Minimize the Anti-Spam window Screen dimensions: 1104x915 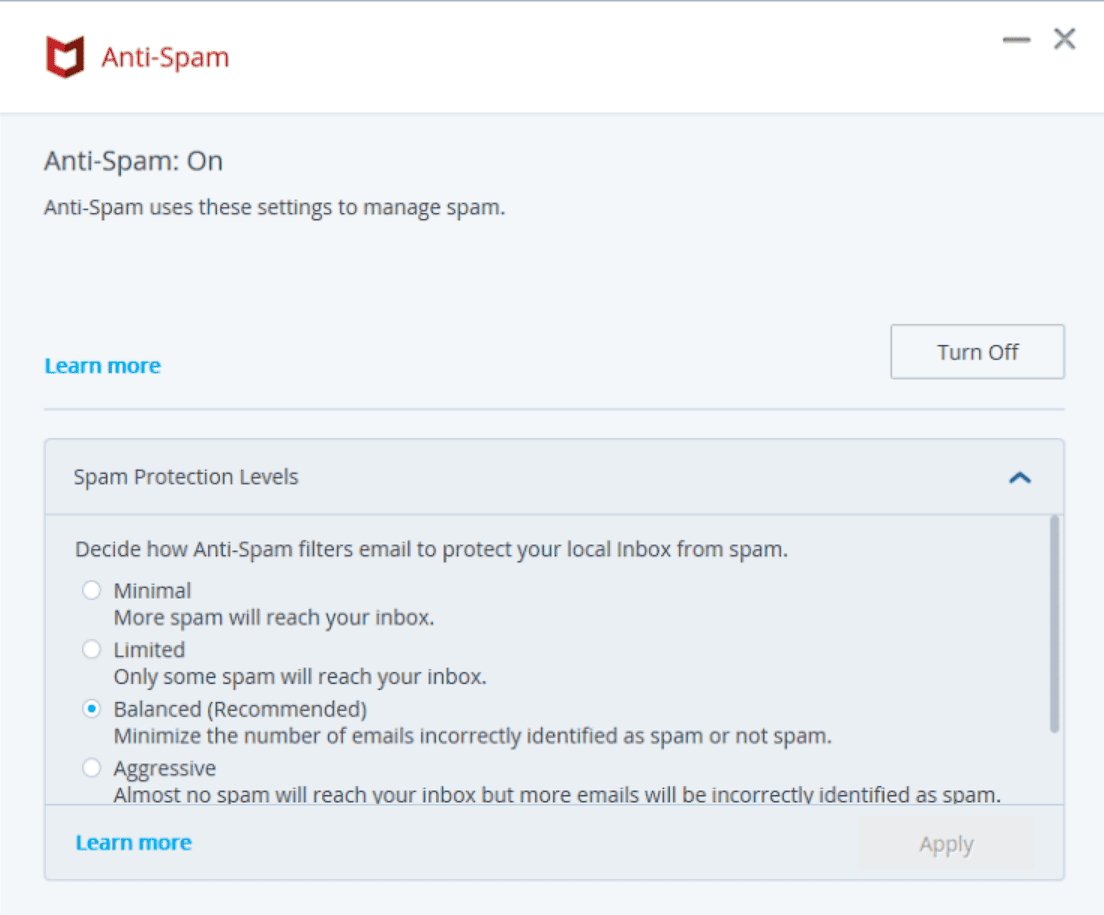(x=1016, y=40)
